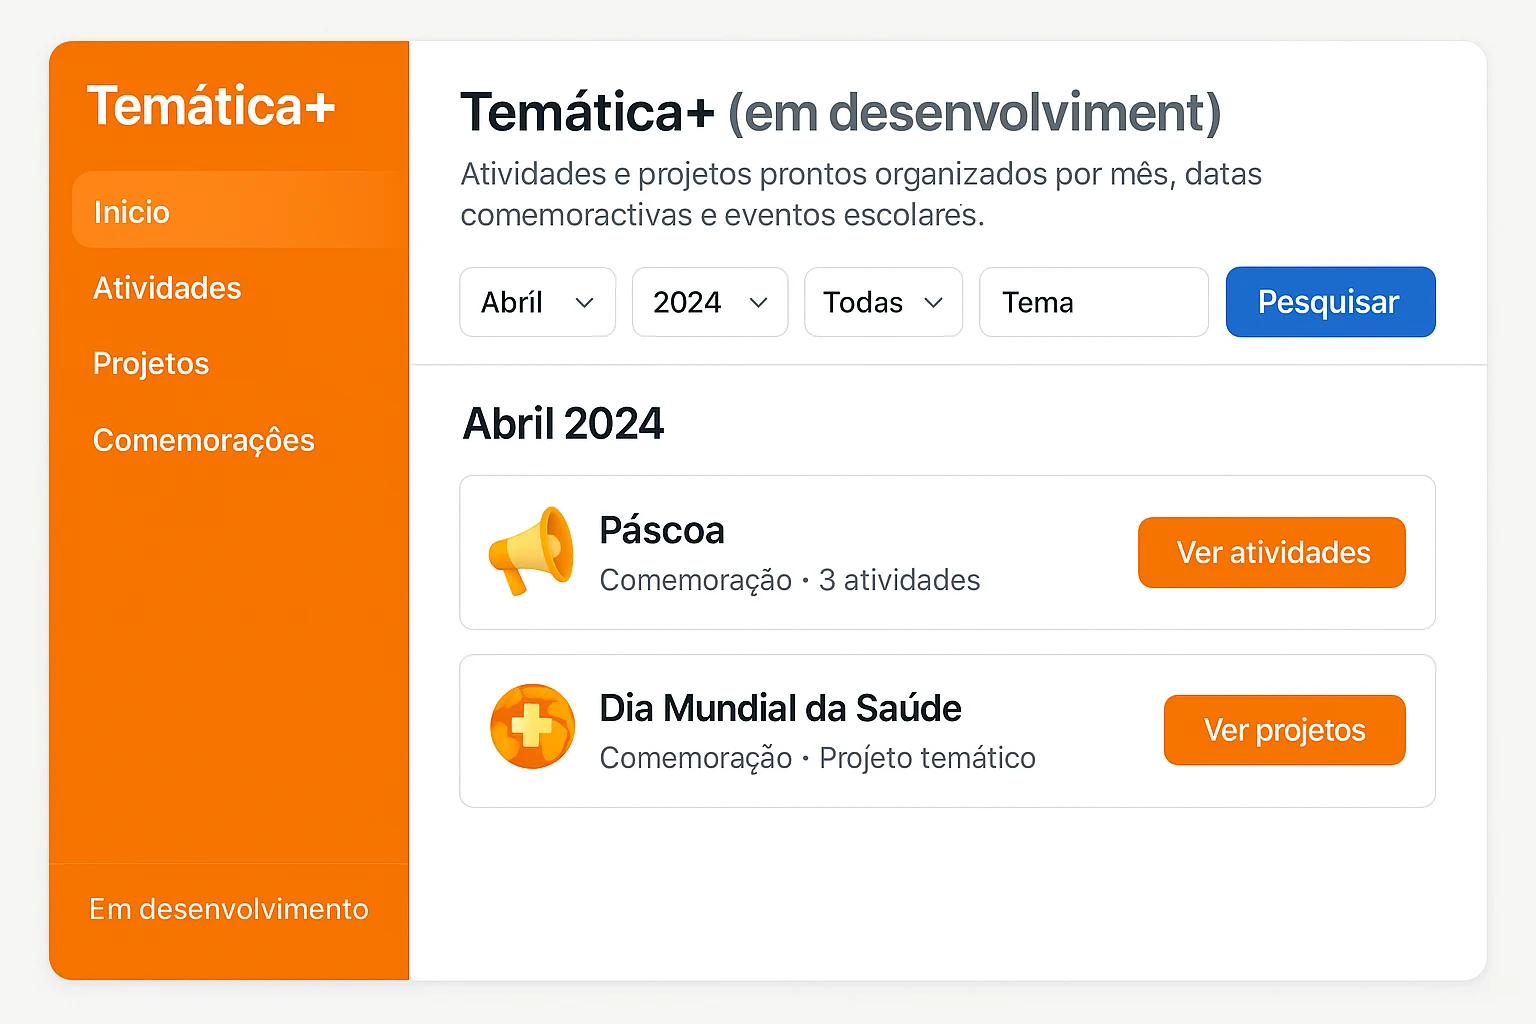The image size is (1536, 1024).
Task: Click the Projeto temático subtitle text
Action: tap(927, 758)
